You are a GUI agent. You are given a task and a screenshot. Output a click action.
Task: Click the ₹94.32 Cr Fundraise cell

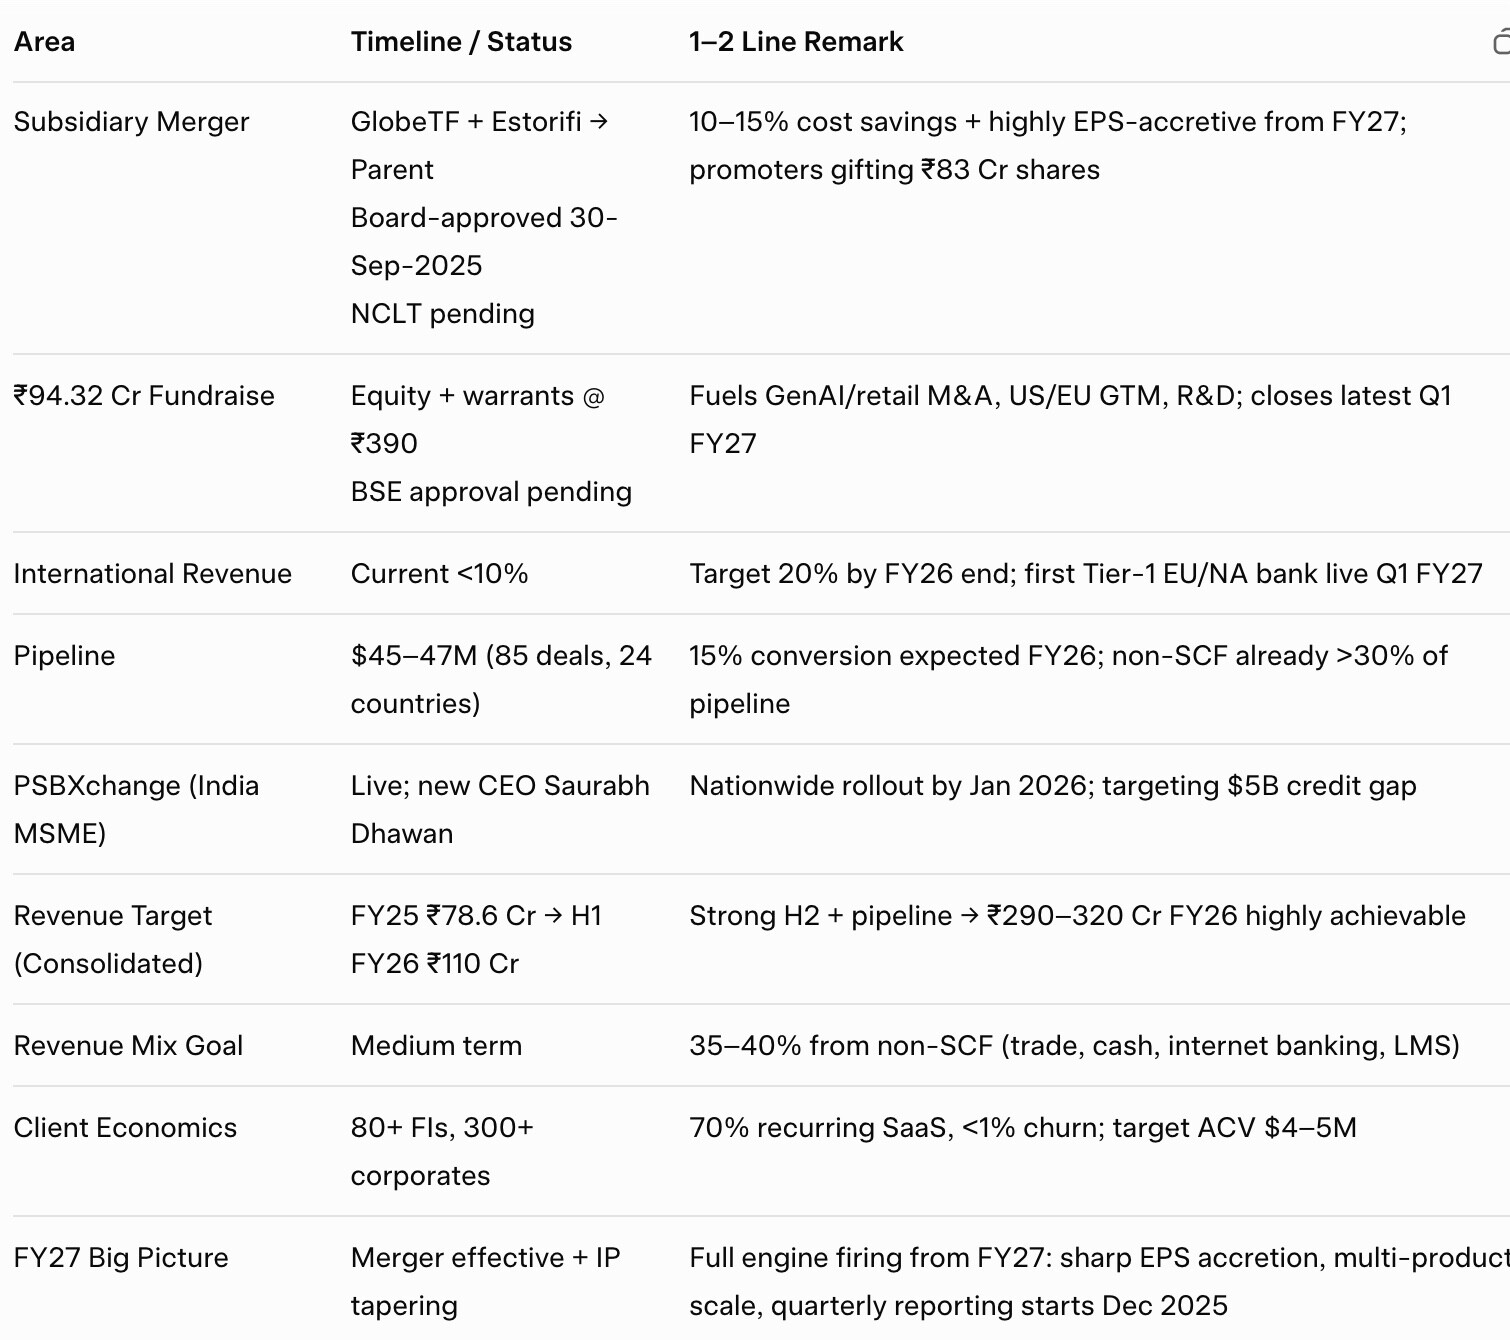(x=144, y=396)
